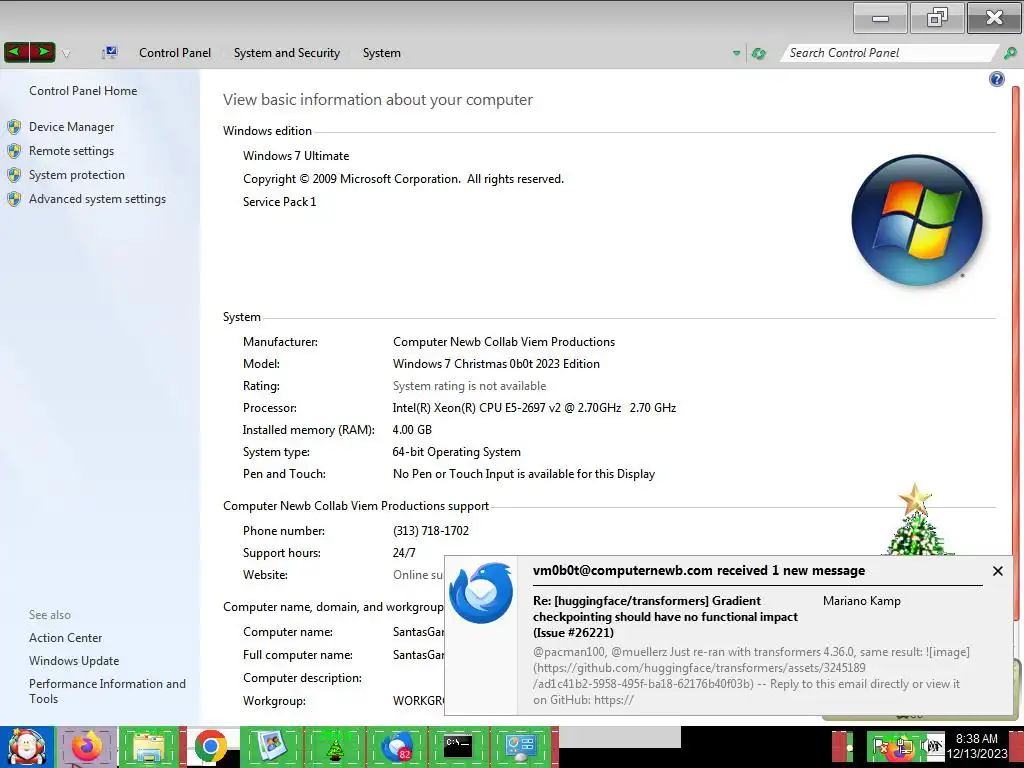Click the volume speaker tray icon

(x=931, y=746)
